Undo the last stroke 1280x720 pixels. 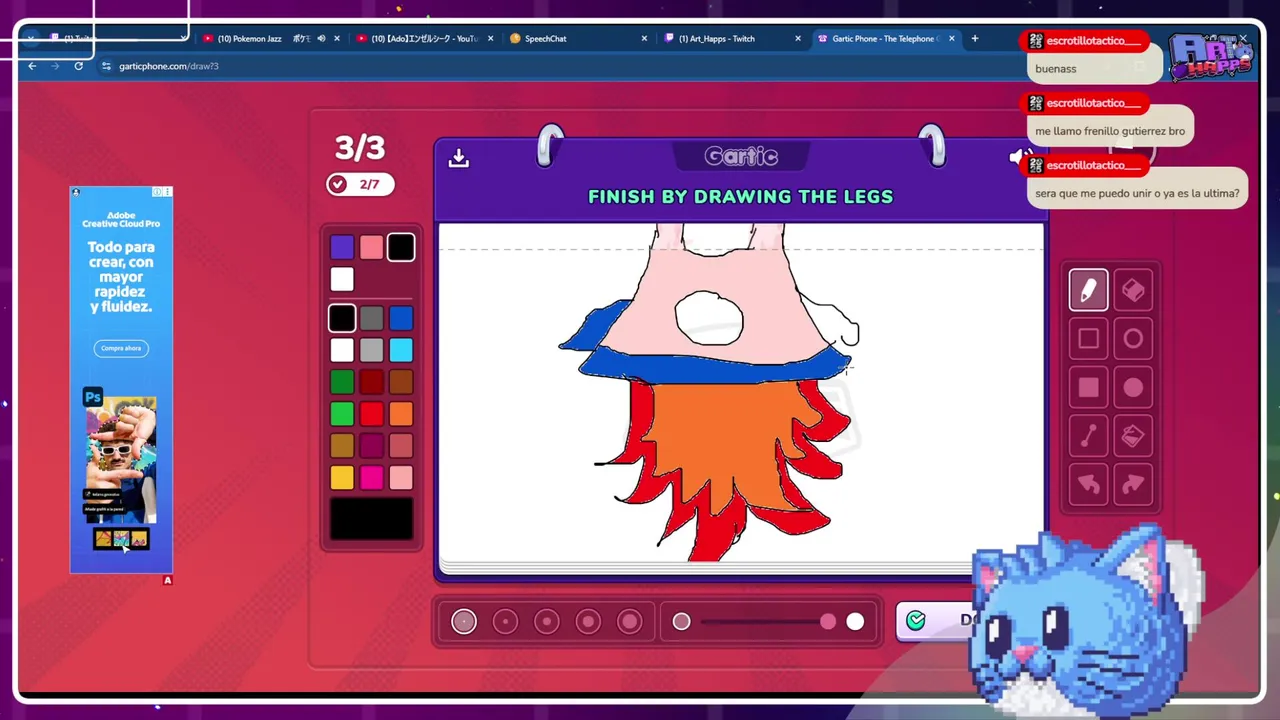[1088, 485]
